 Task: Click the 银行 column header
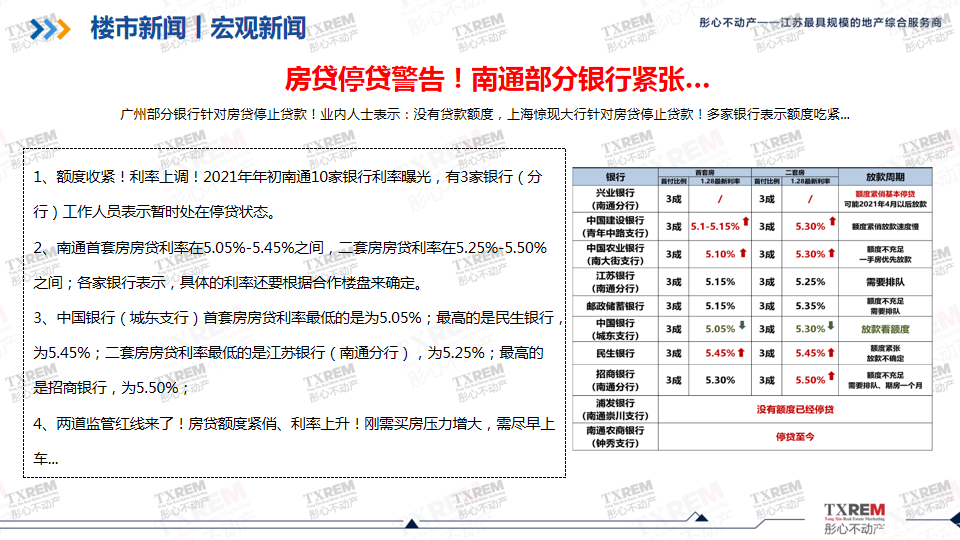coord(615,177)
